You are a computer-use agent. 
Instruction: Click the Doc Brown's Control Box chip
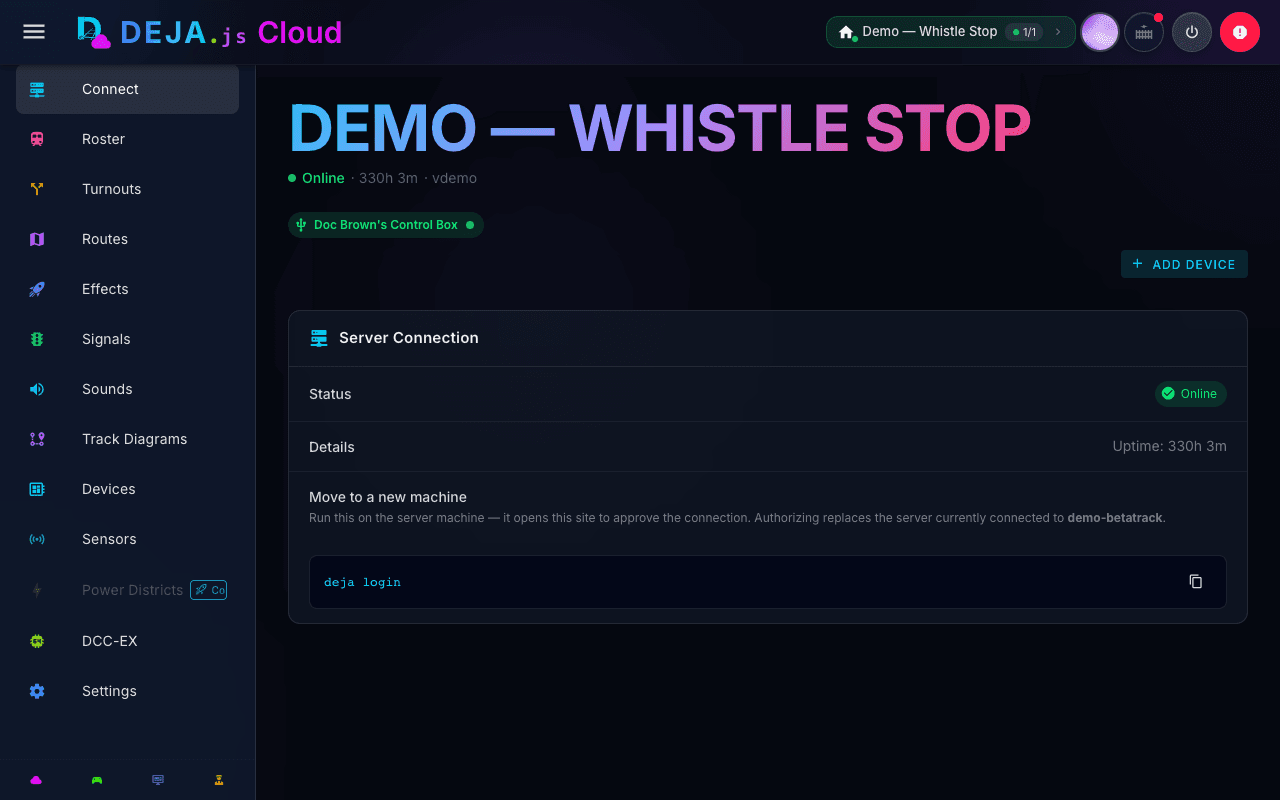386,225
